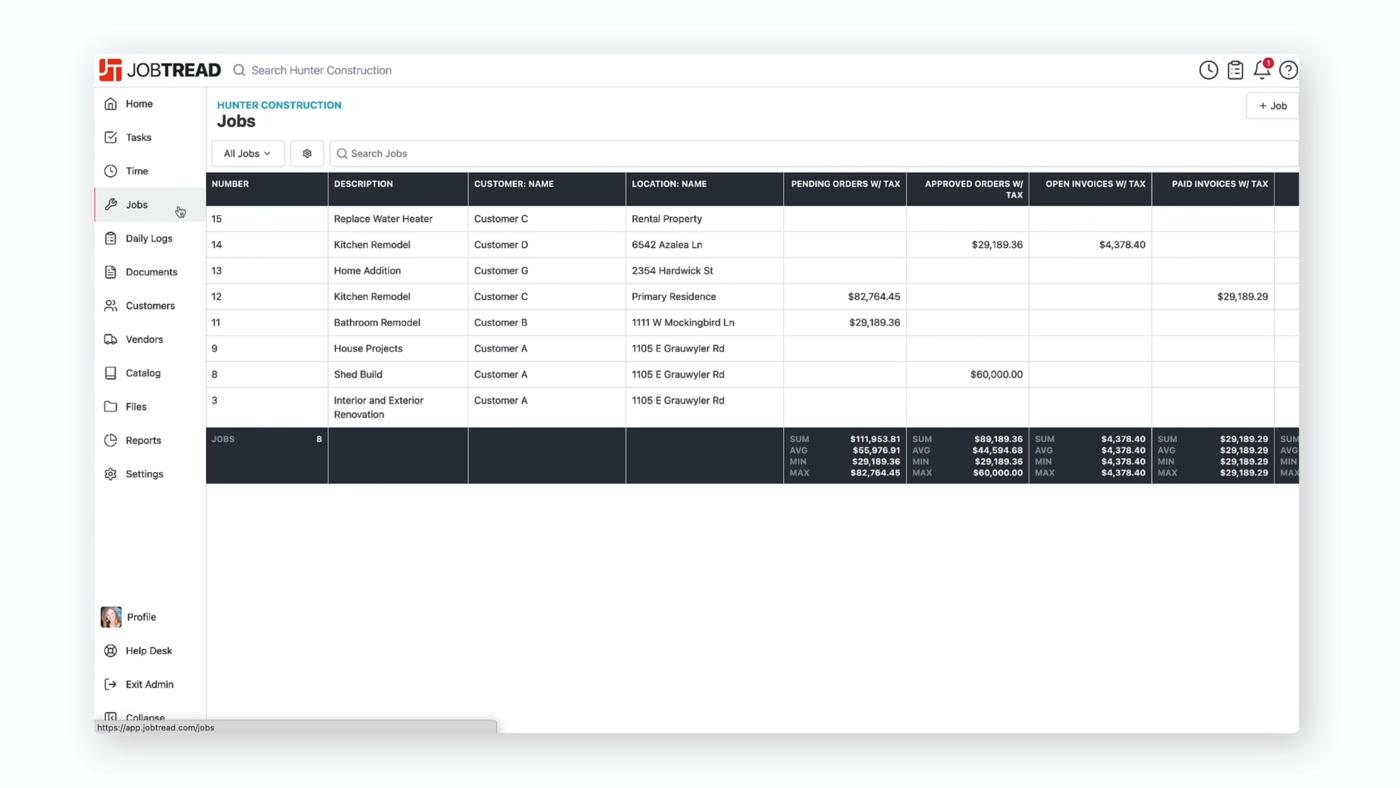The height and width of the screenshot is (788, 1400).
Task: Open the Replace Water Heater job row
Action: coord(752,219)
